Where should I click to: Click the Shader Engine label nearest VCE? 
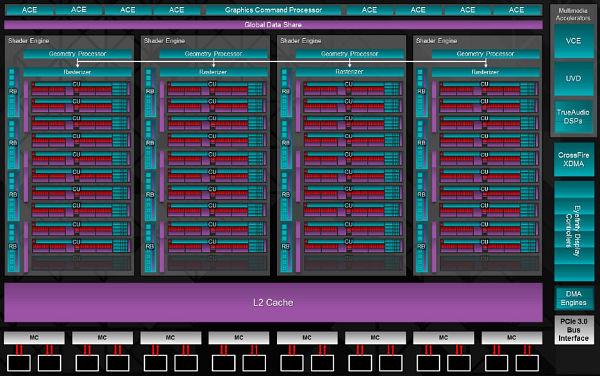437,41
